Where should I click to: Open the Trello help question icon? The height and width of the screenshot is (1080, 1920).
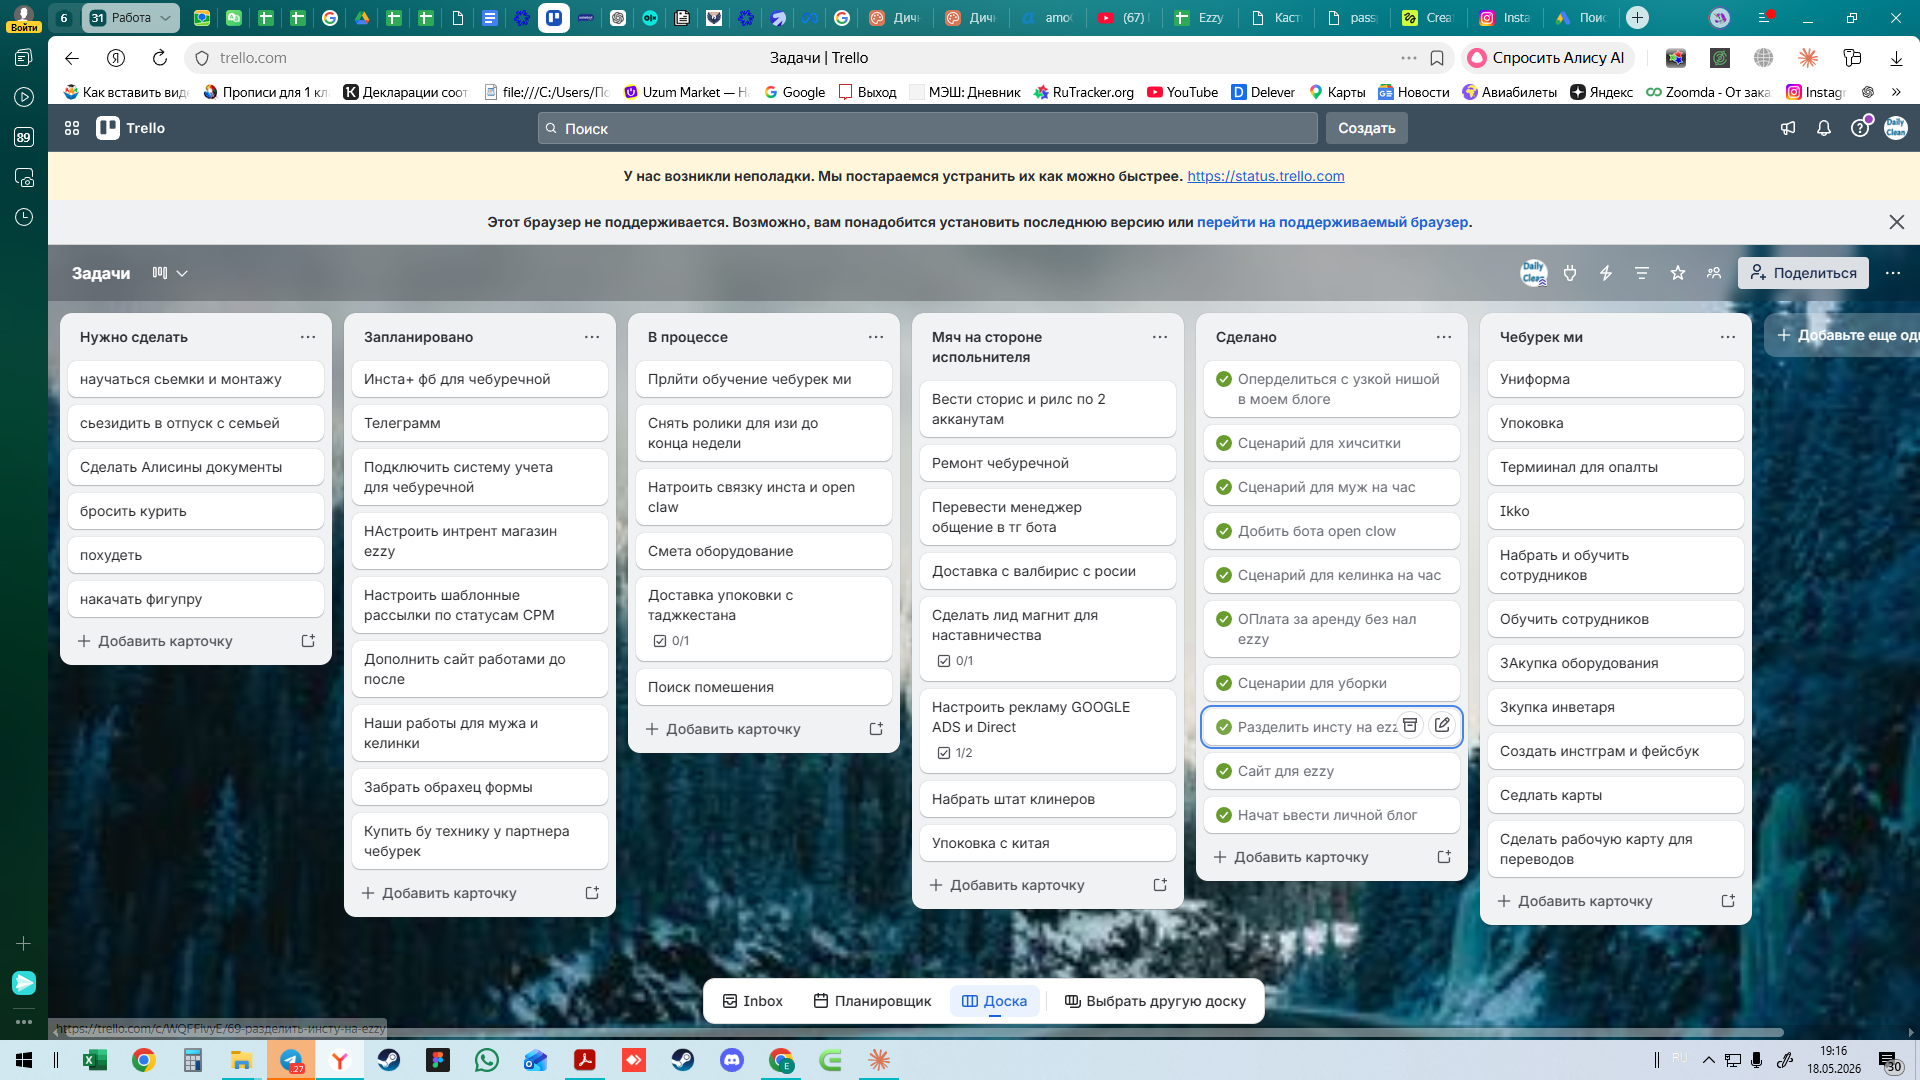click(1860, 128)
